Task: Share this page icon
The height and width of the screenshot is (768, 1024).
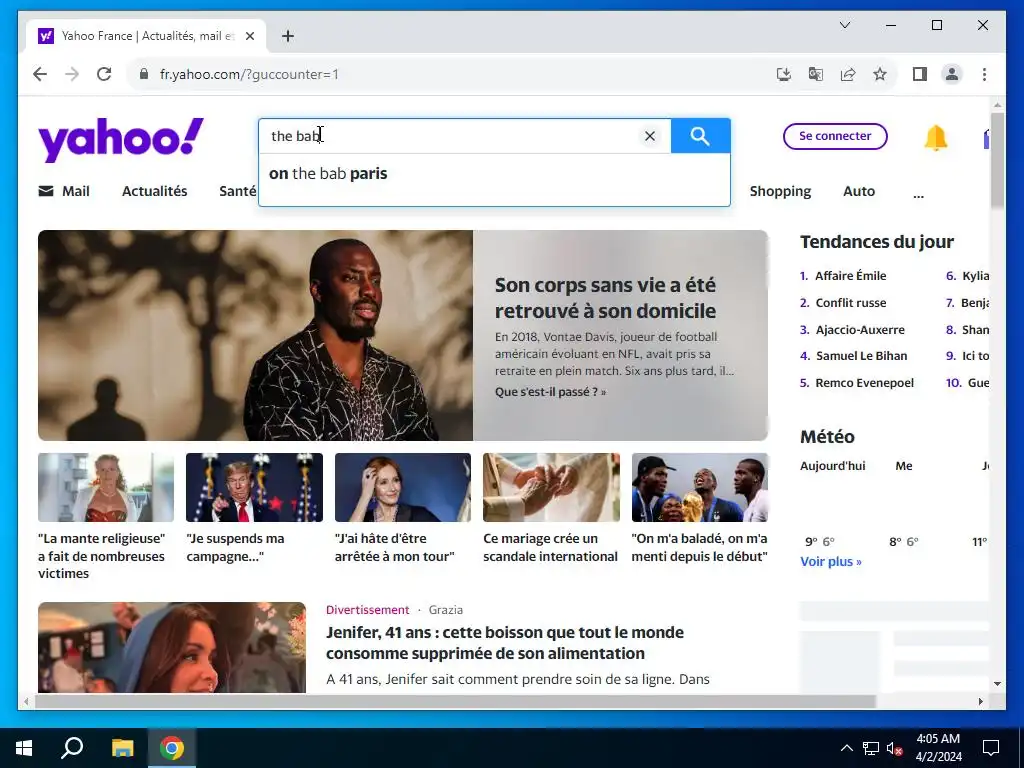Action: pyautogui.click(x=848, y=74)
